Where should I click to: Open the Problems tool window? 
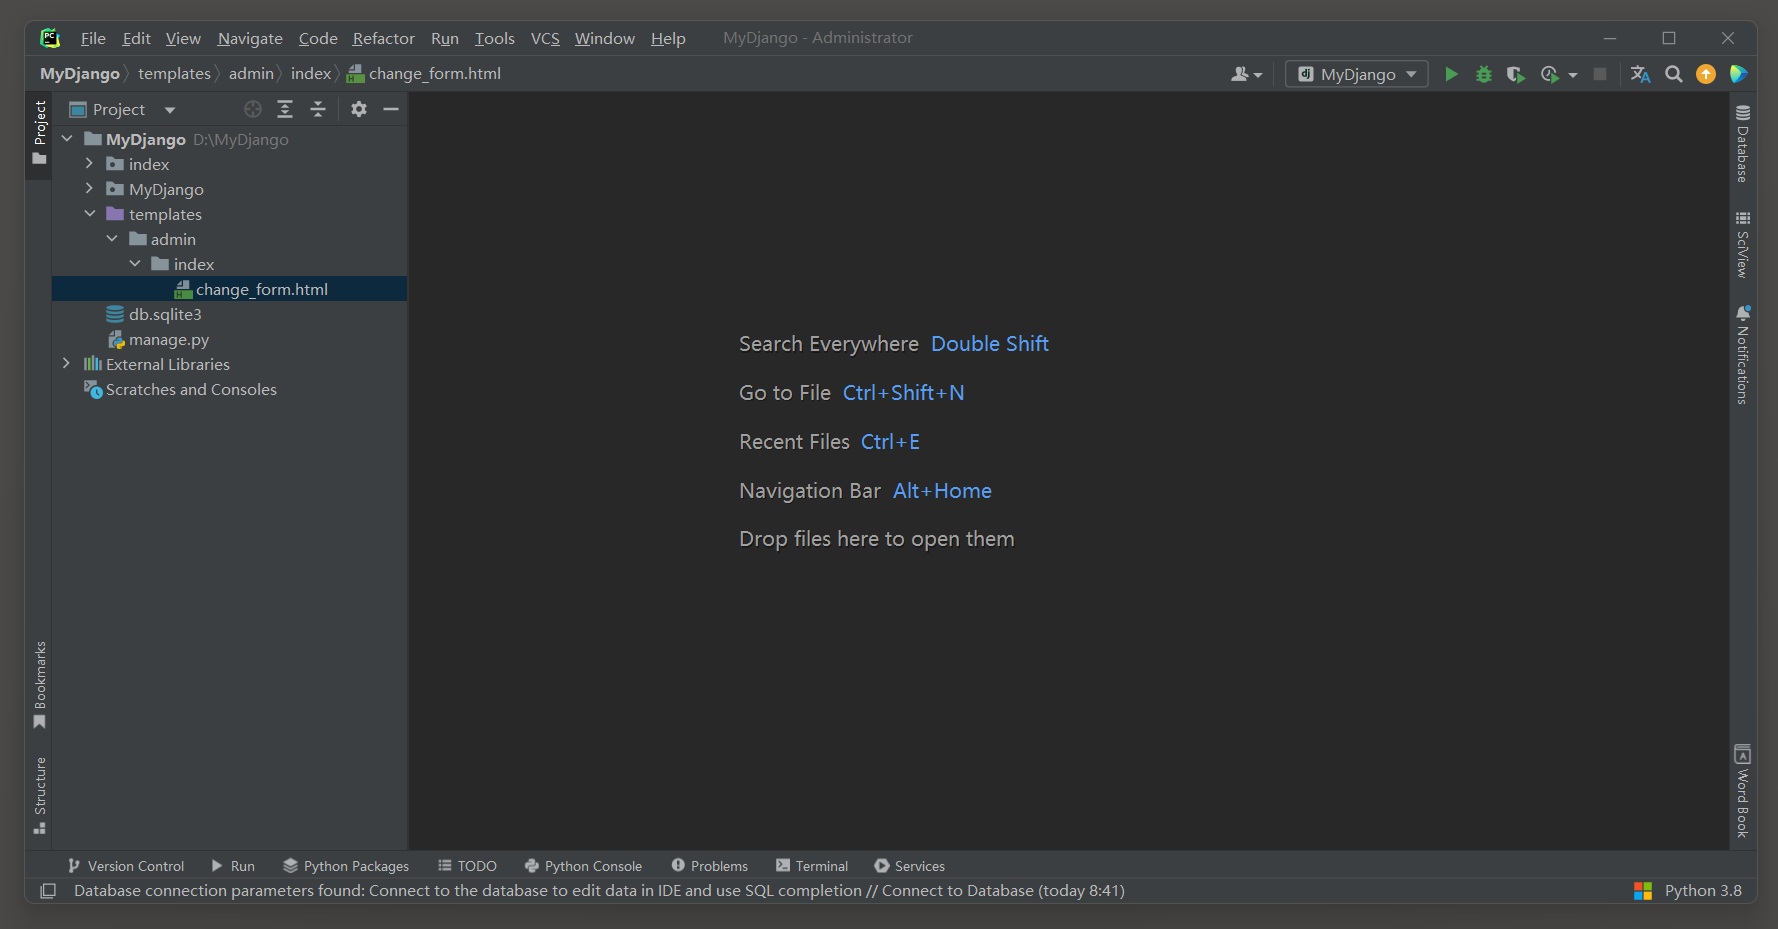pyautogui.click(x=709, y=866)
